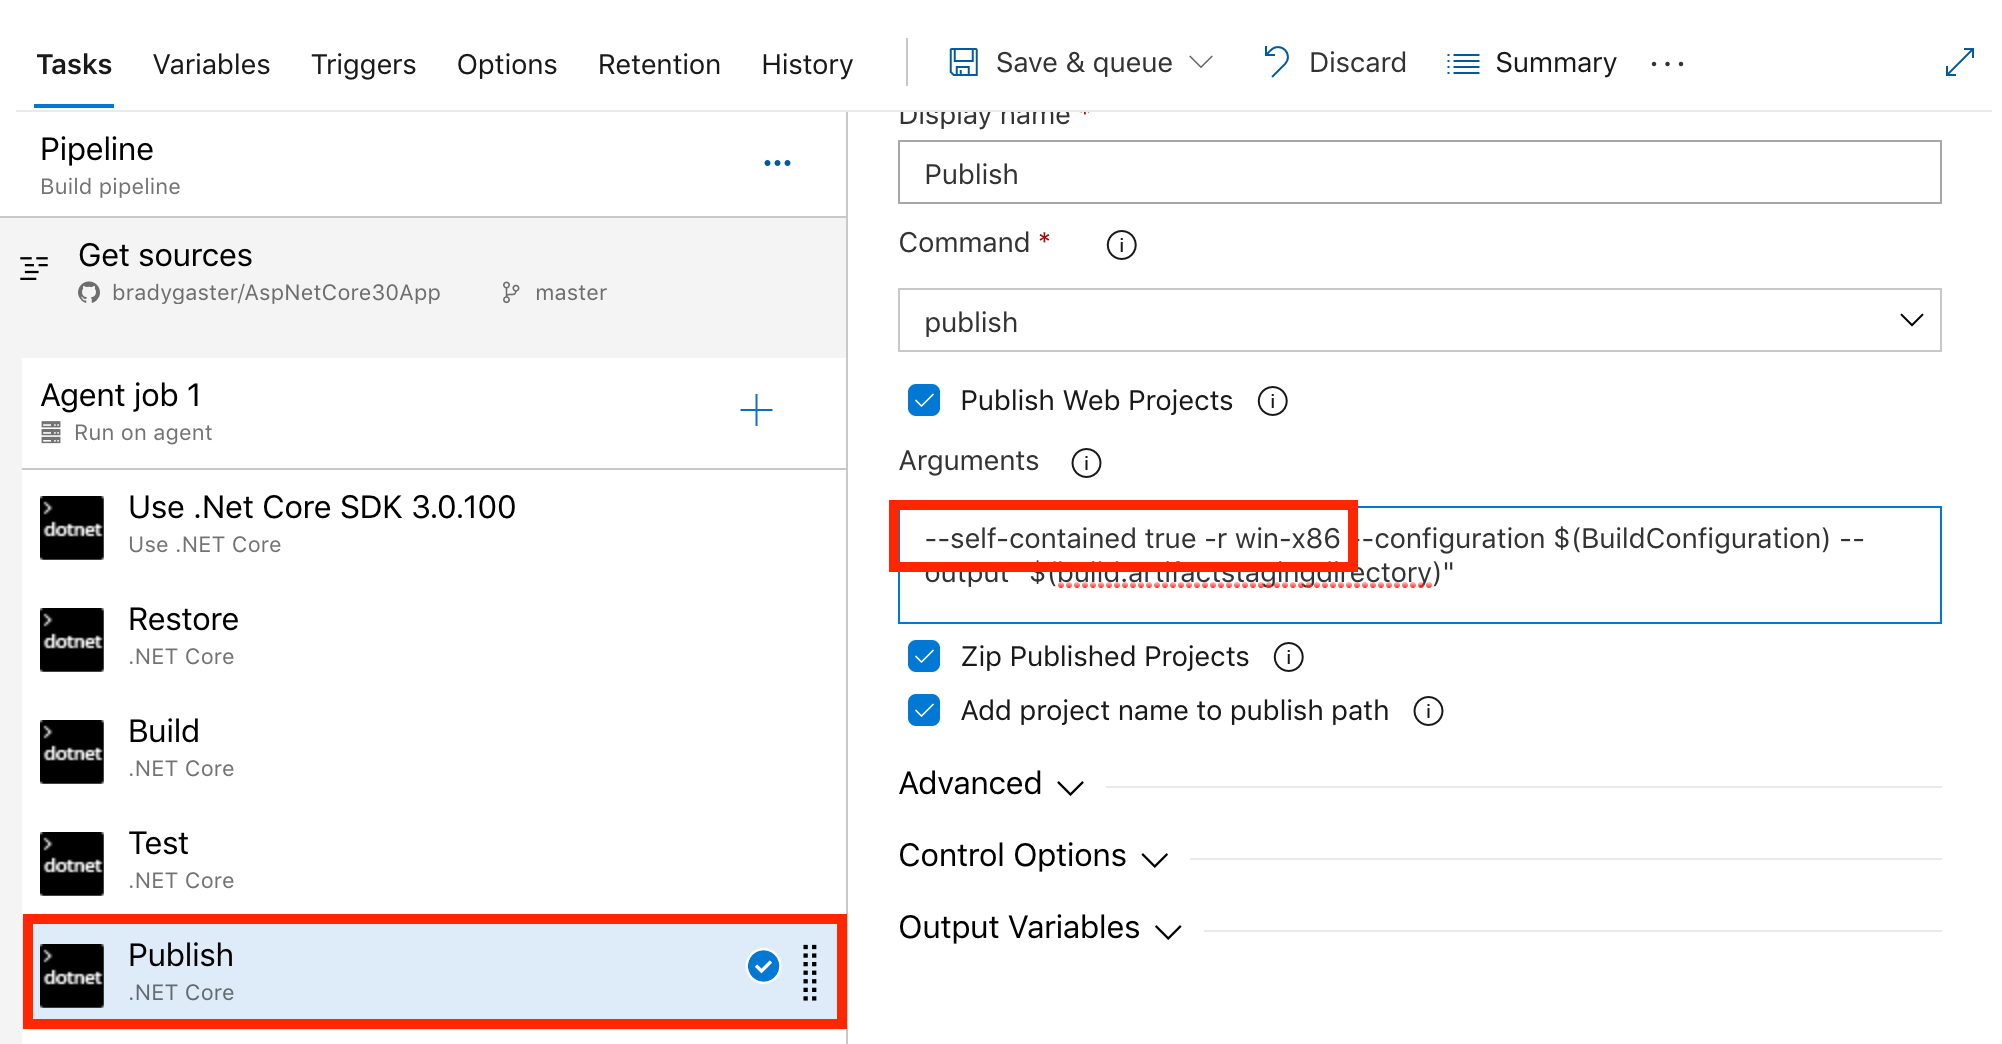Click the drag handle on the Publish task
2002x1044 pixels.
pos(810,972)
